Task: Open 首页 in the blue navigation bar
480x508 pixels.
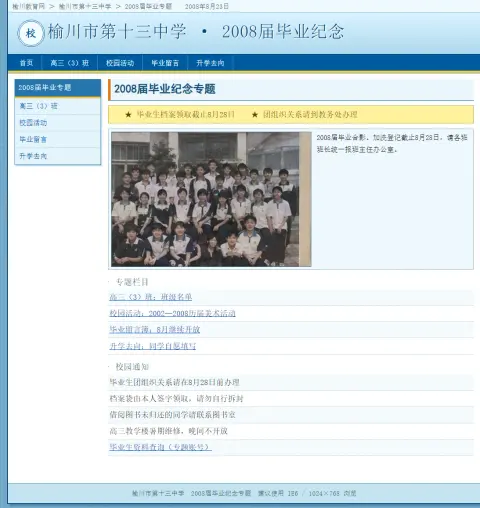Action: tap(26, 63)
